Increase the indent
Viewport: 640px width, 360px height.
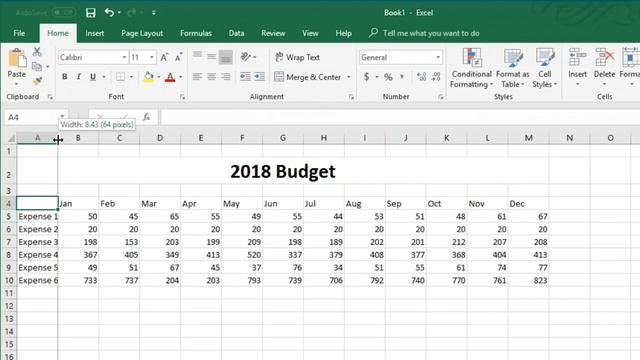coord(260,77)
